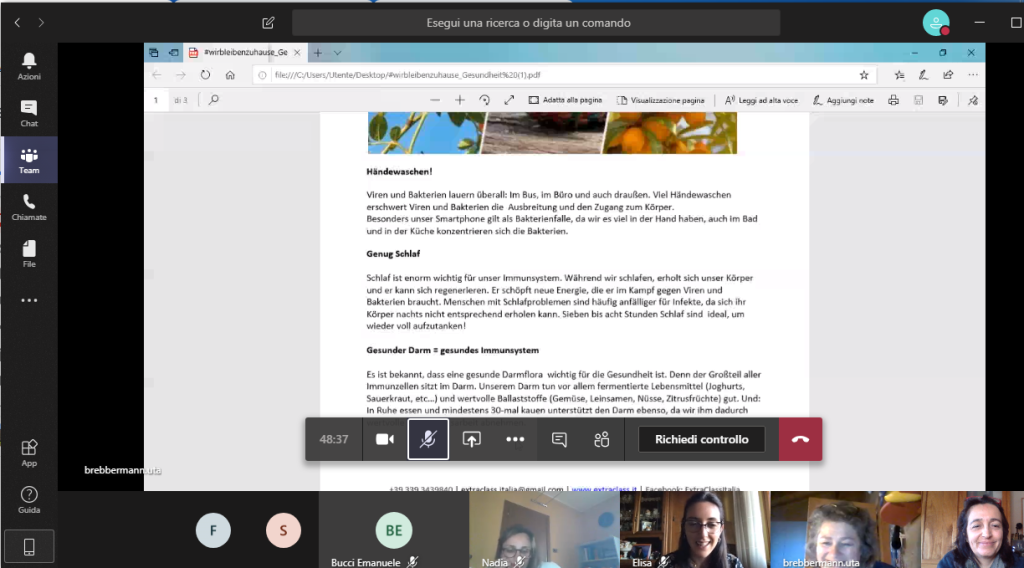Image resolution: width=1024 pixels, height=568 pixels.
Task: Zoom out the PDF
Action: 435,100
